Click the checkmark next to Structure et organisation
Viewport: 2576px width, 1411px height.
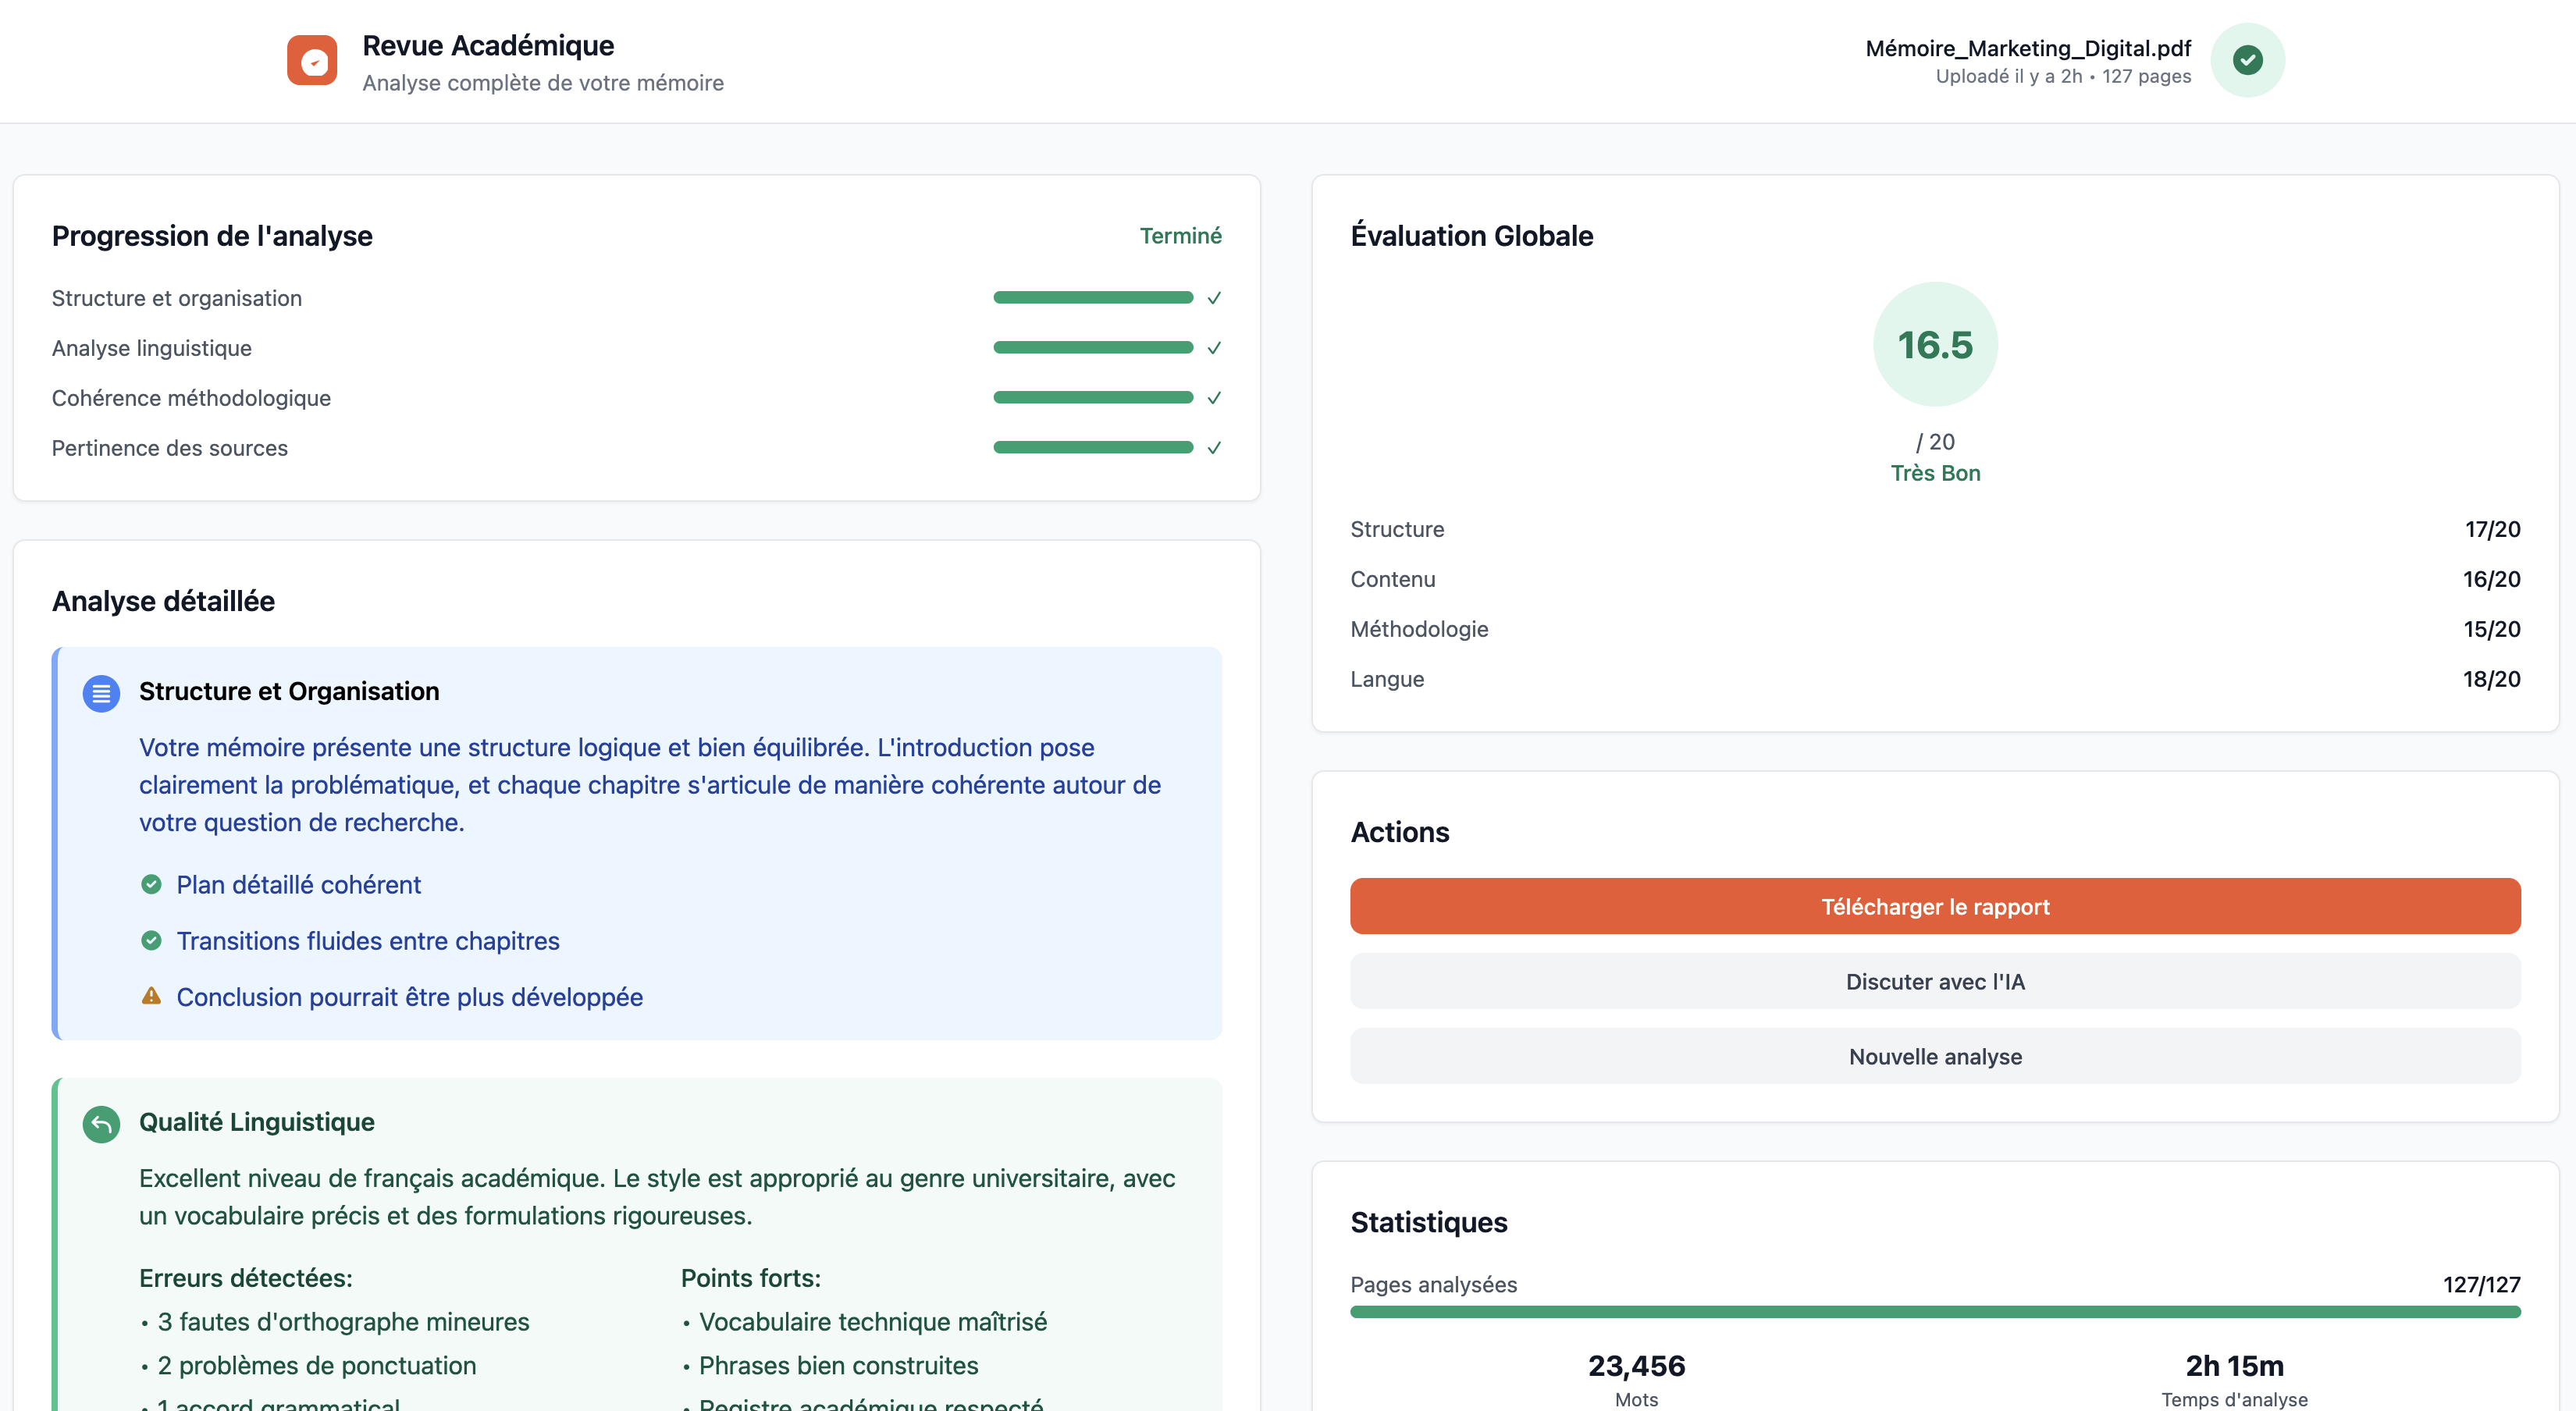click(x=1214, y=298)
